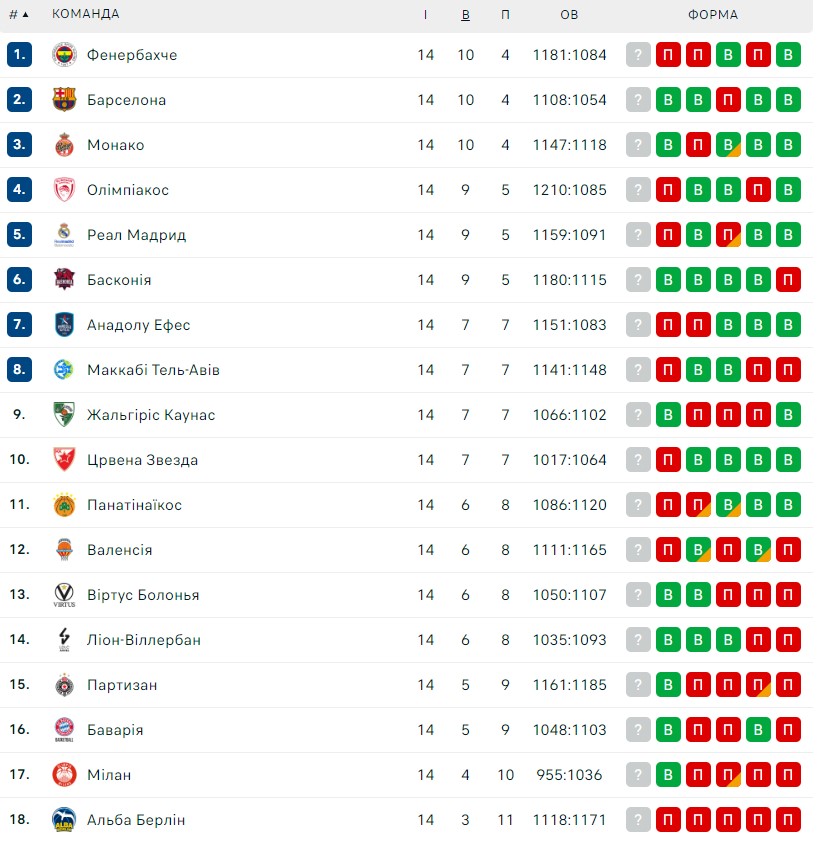Open the Альба Берлін team logo
Viewport: 820px width, 841px height.
[x=64, y=820]
